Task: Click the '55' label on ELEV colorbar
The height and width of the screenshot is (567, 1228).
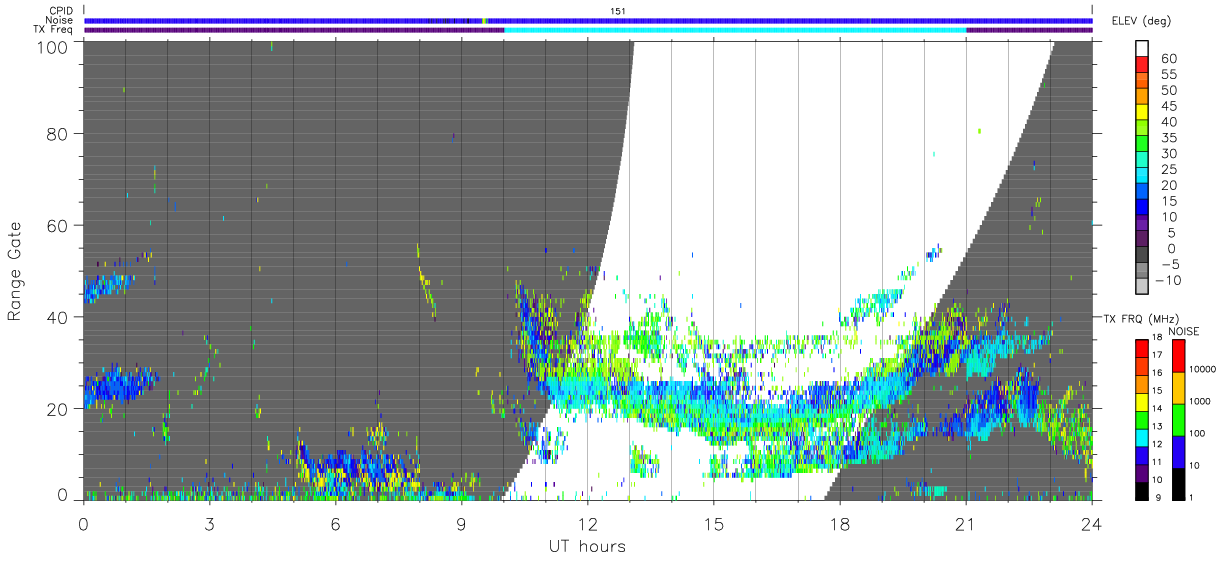Action: 1168,75
